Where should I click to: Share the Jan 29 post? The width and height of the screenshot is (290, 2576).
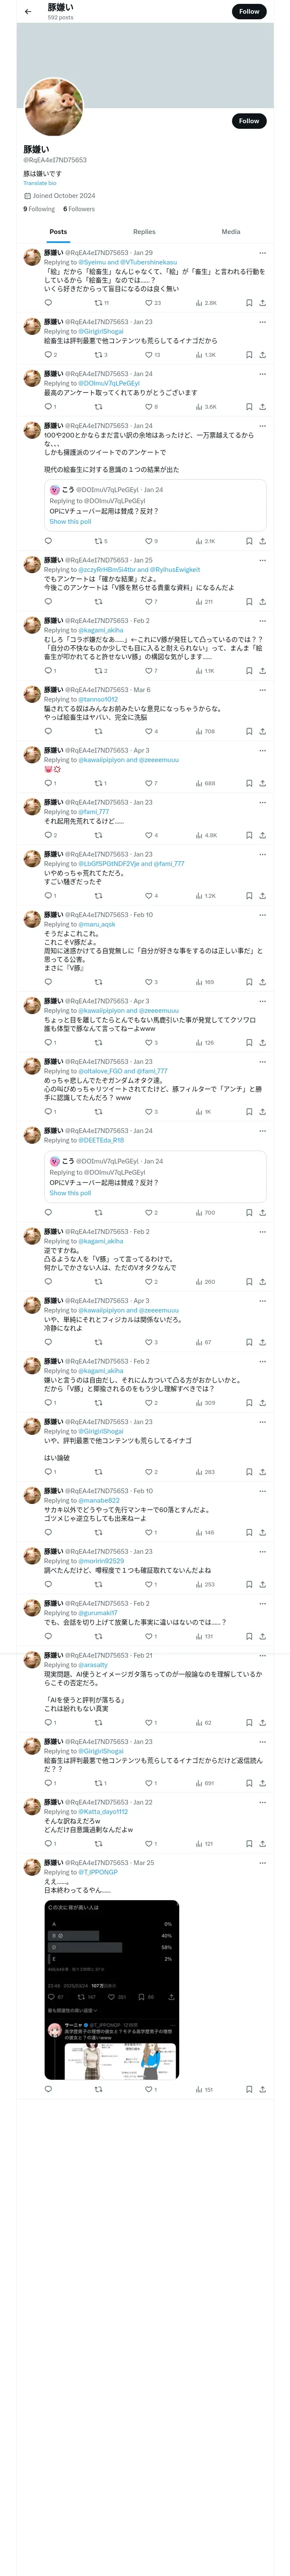point(262,302)
